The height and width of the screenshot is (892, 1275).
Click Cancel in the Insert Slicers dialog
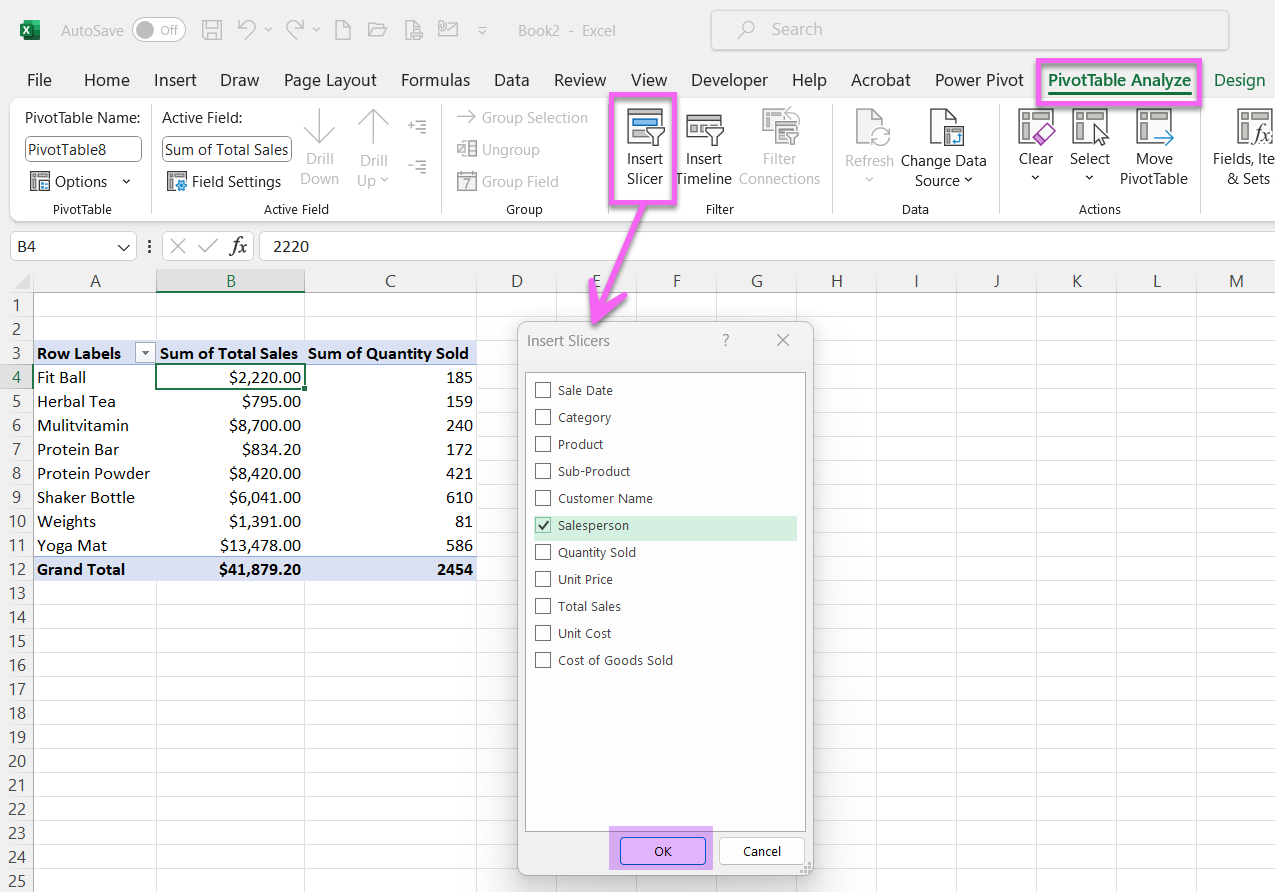tap(761, 851)
